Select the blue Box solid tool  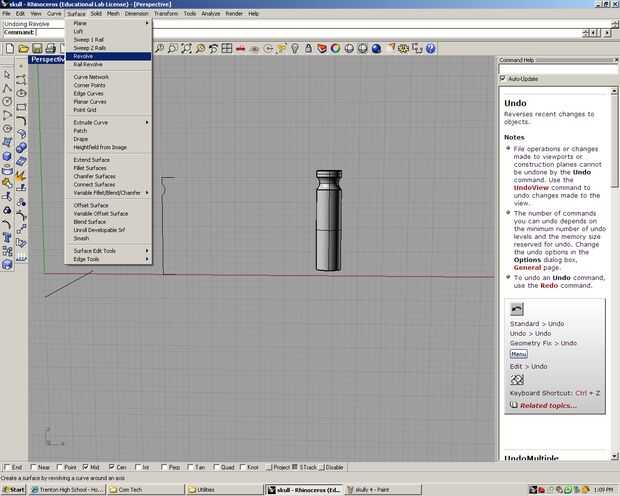7,156
